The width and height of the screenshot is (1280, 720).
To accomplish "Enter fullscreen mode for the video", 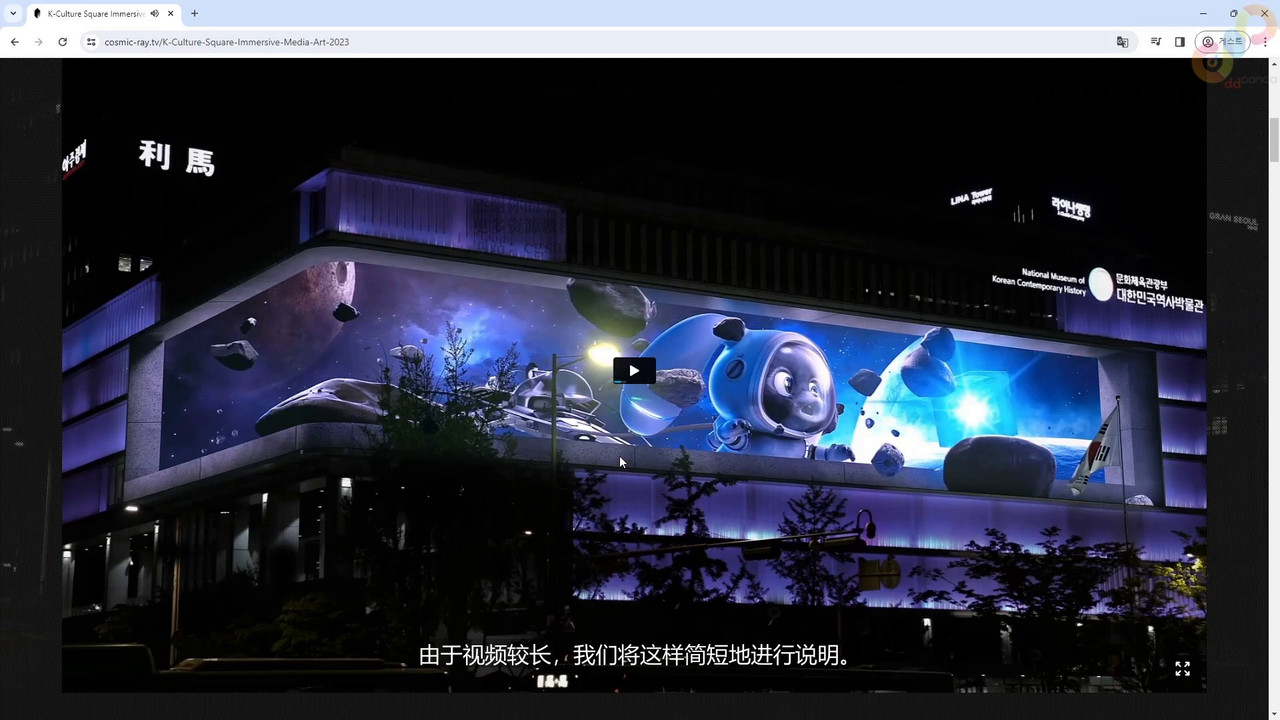I will click(1182, 668).
